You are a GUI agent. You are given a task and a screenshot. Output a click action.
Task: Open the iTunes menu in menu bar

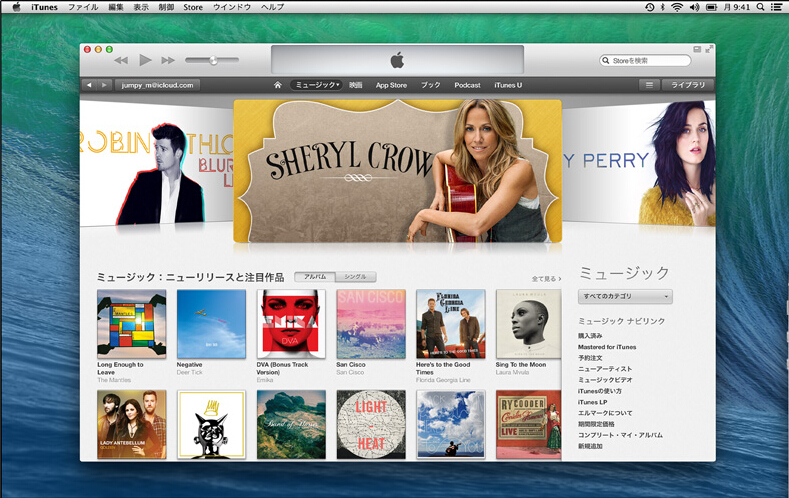pyautogui.click(x=44, y=7)
